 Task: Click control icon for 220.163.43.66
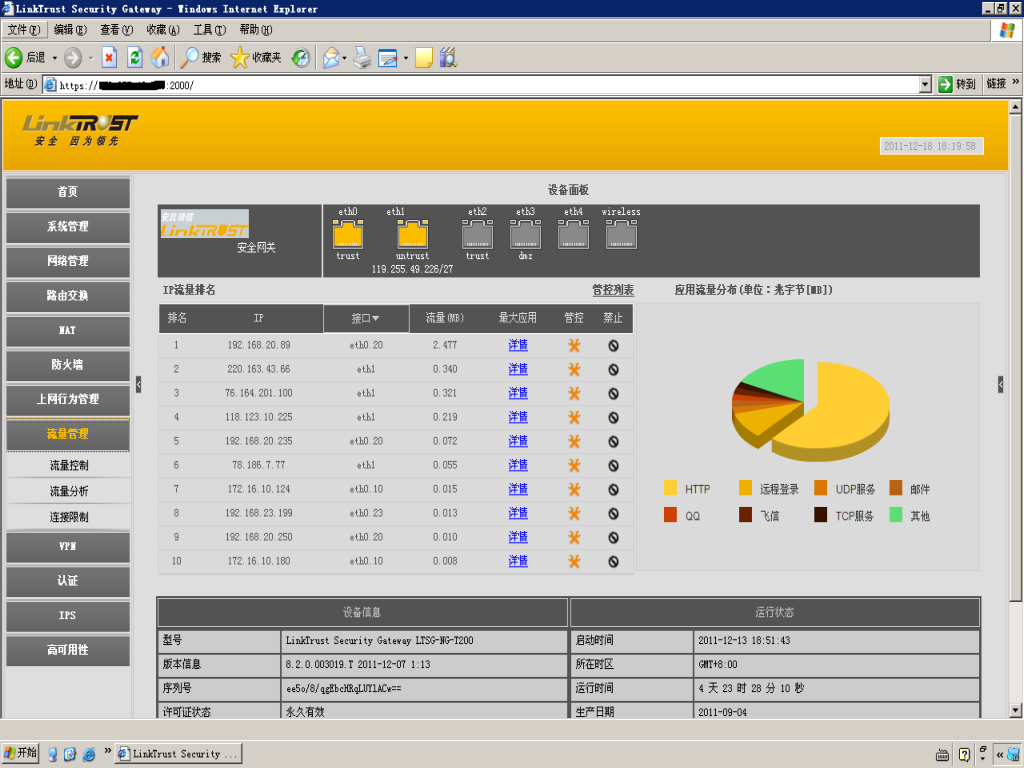[574, 370]
